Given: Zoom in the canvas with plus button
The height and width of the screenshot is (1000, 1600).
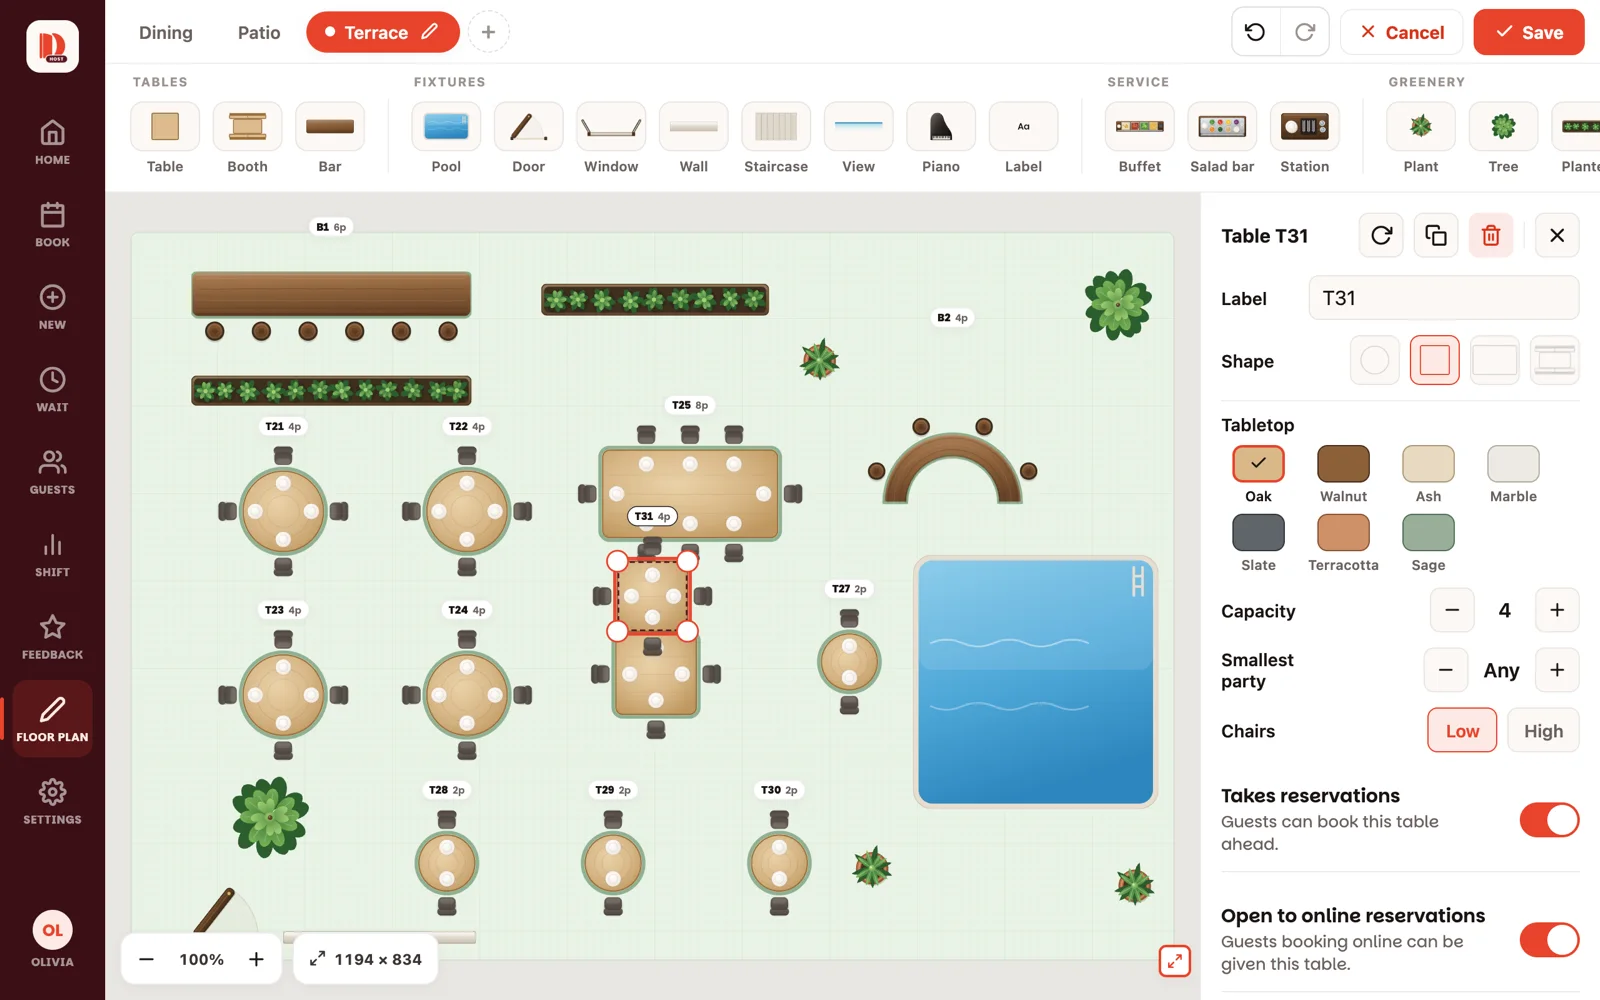Looking at the screenshot, I should pyautogui.click(x=256, y=959).
